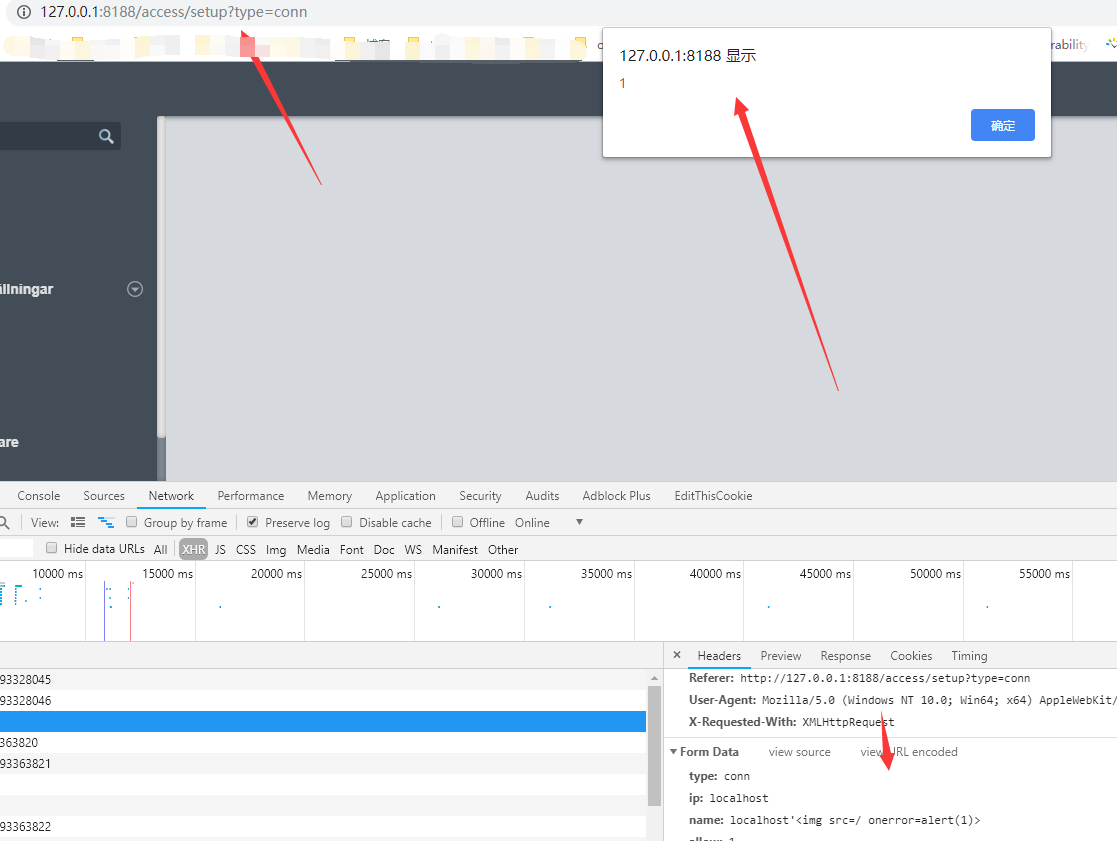
Task: Click the view source link
Action: click(x=799, y=752)
